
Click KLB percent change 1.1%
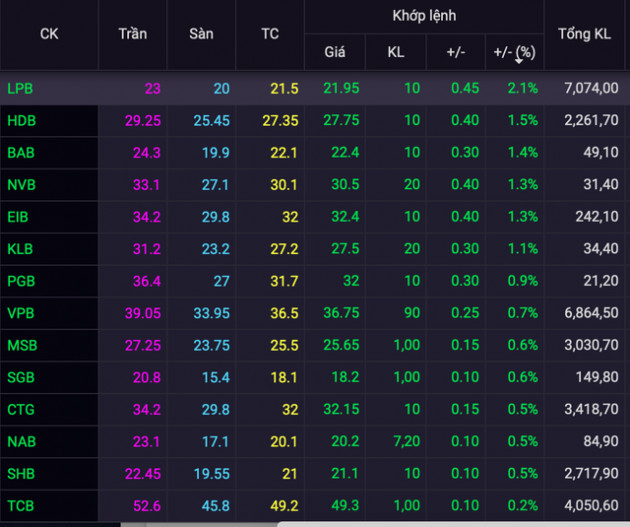tap(522, 249)
